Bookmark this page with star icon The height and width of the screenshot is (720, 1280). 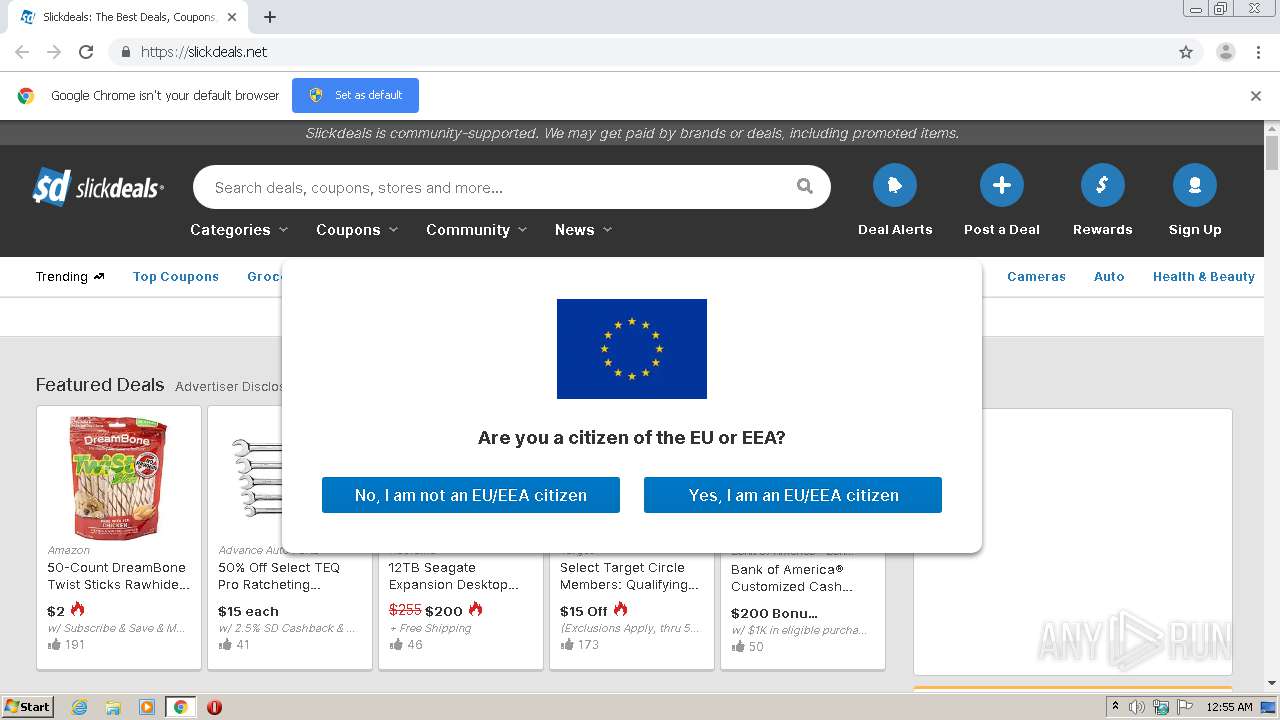tap(1186, 52)
